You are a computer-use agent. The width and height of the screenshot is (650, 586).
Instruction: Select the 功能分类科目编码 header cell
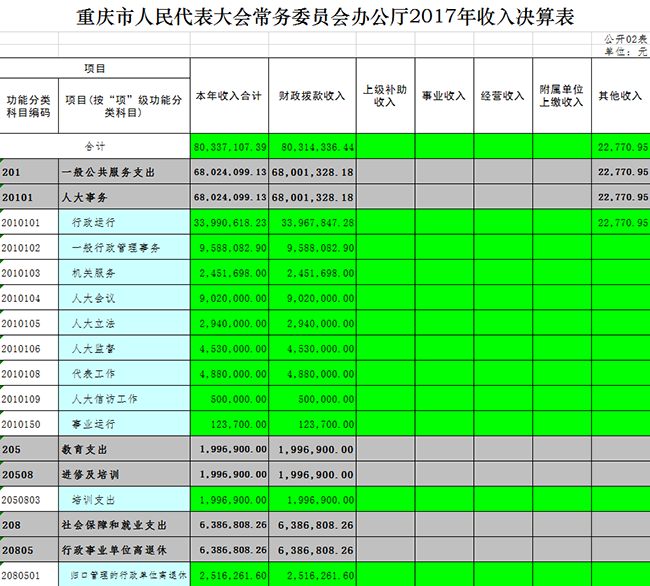tap(29, 107)
